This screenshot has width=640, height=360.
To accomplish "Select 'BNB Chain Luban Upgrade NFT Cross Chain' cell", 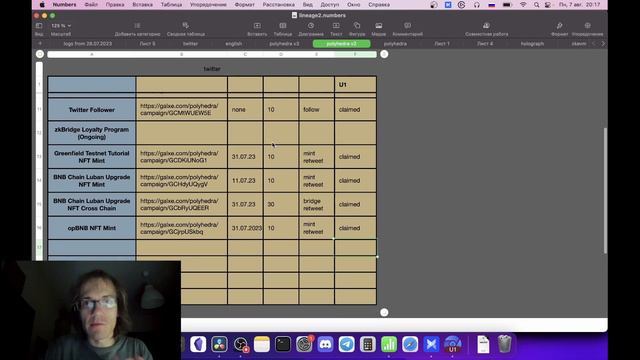I will pos(92,204).
